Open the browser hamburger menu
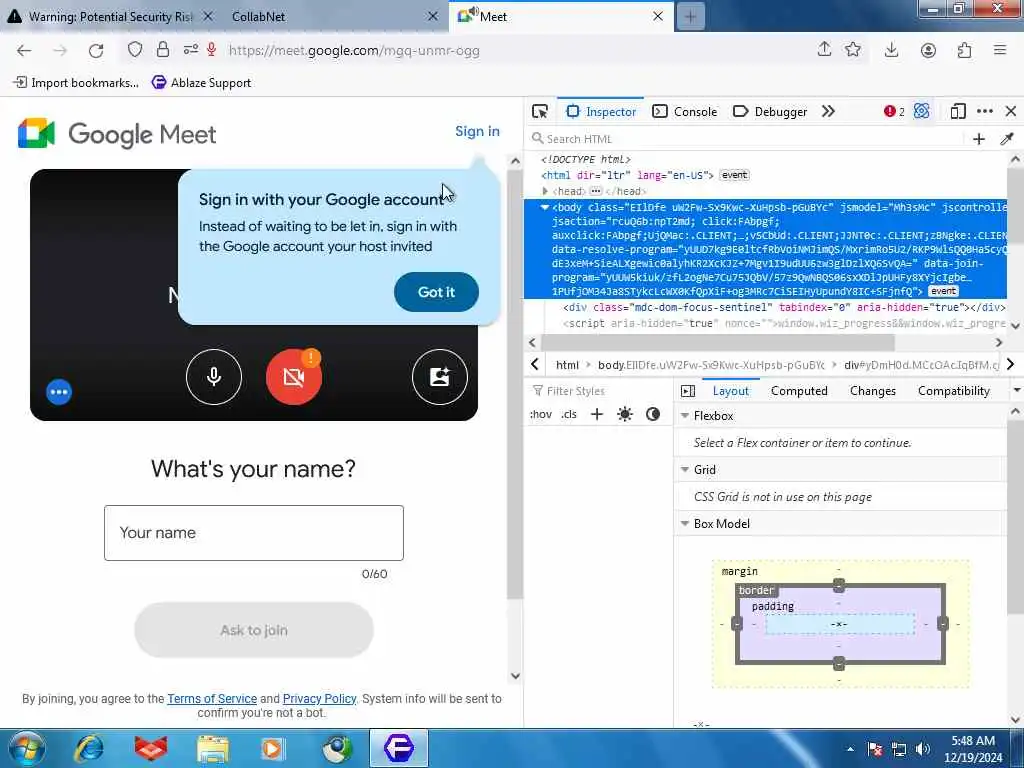 click(x=1000, y=50)
